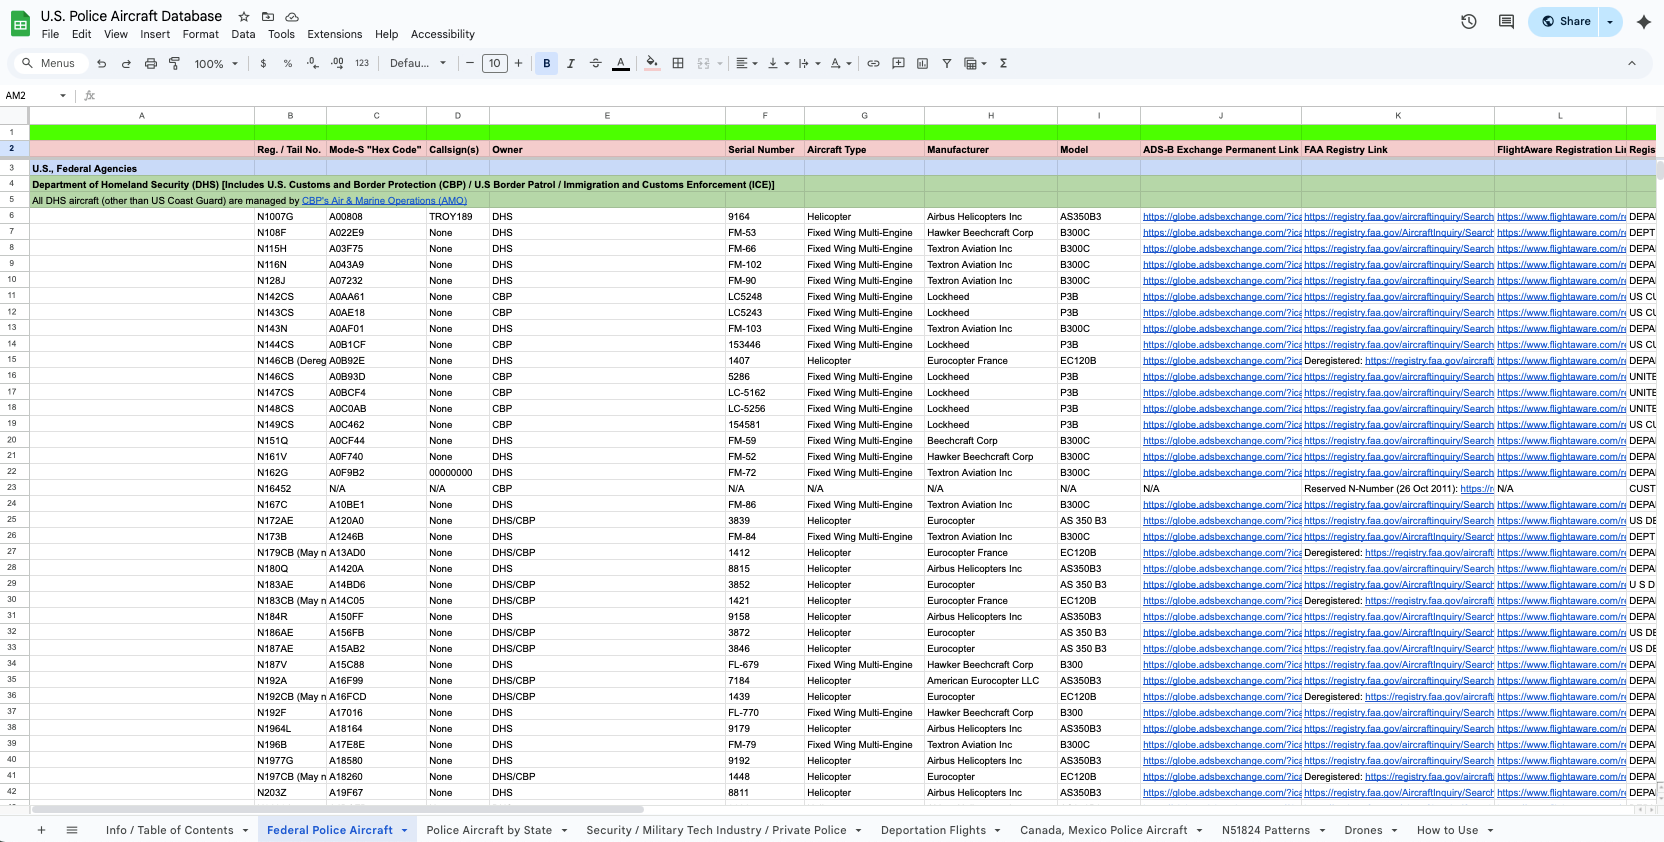Screen dimensions: 1664x842
Task: Open text wrapping dropdown
Action: coord(809,63)
